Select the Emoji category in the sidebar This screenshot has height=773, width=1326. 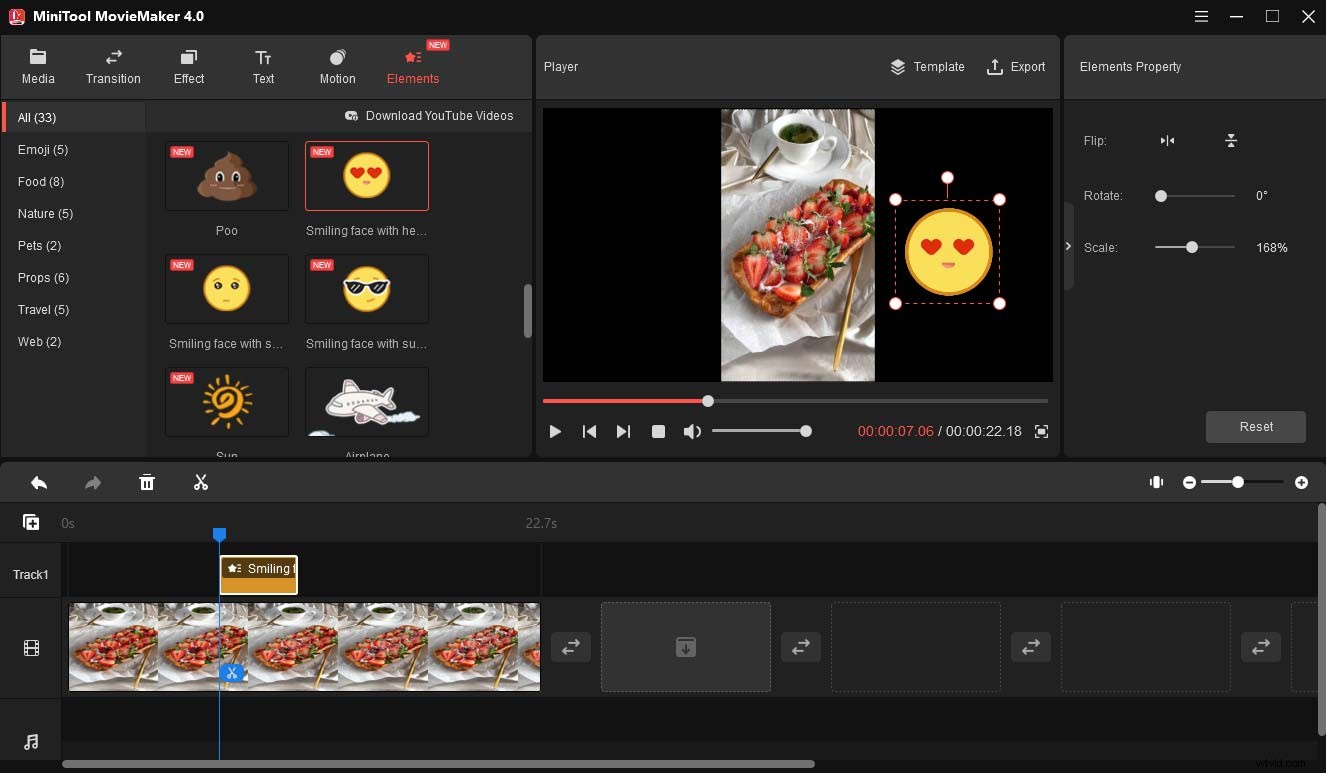tap(43, 149)
